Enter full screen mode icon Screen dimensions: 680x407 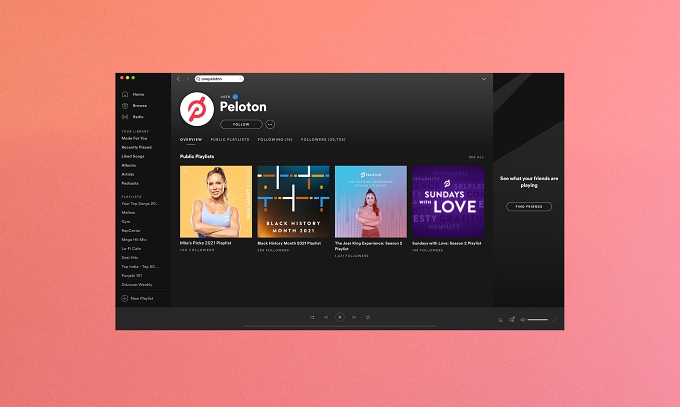[554, 320]
